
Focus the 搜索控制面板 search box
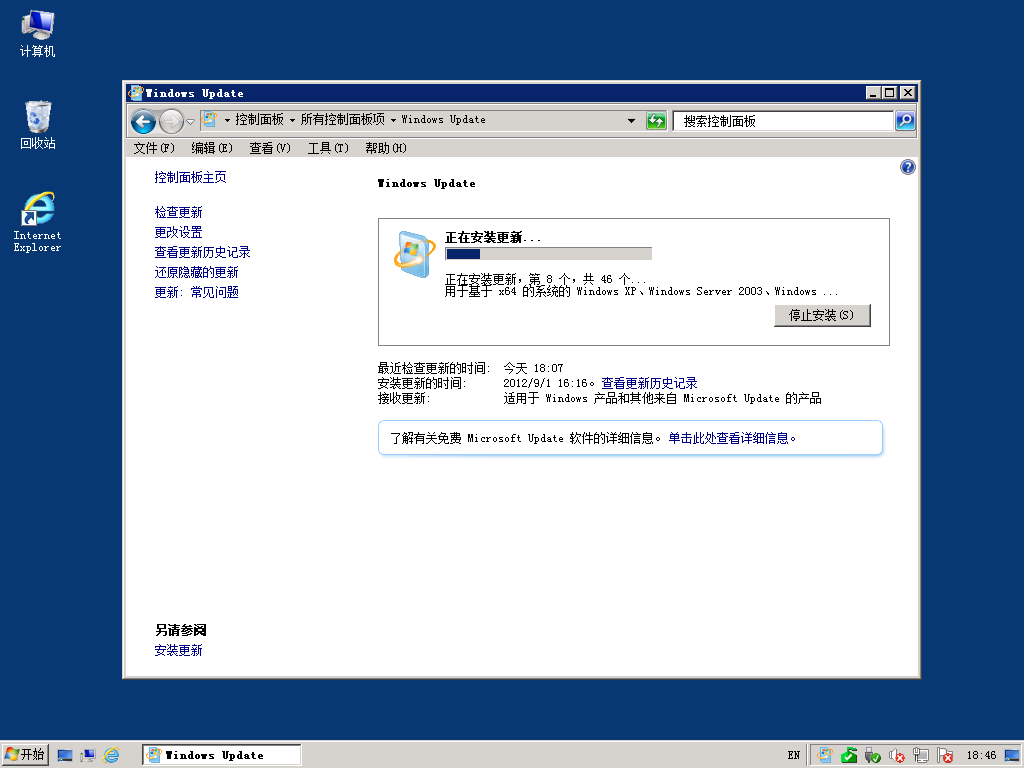pyautogui.click(x=782, y=121)
